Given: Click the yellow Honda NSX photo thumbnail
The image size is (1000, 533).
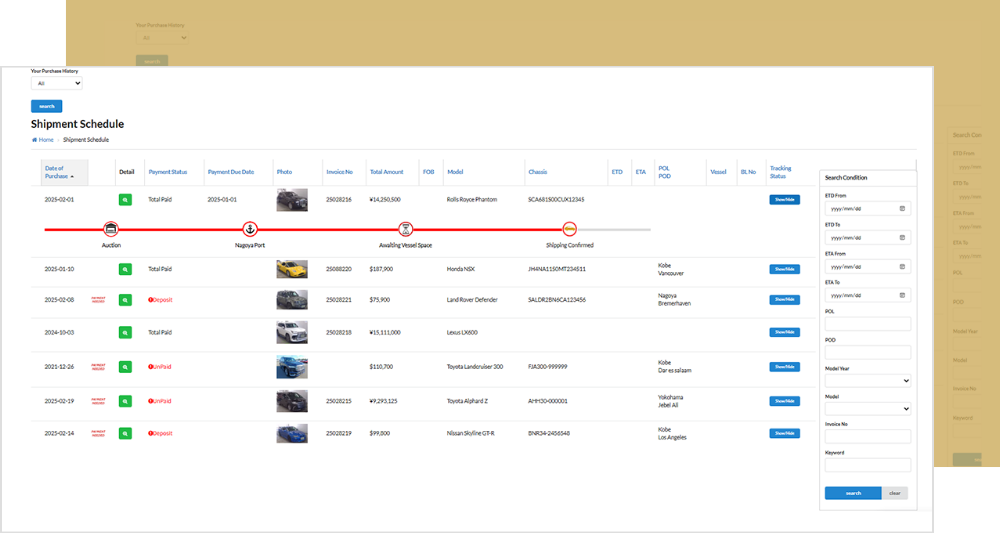Looking at the screenshot, I should 292,269.
